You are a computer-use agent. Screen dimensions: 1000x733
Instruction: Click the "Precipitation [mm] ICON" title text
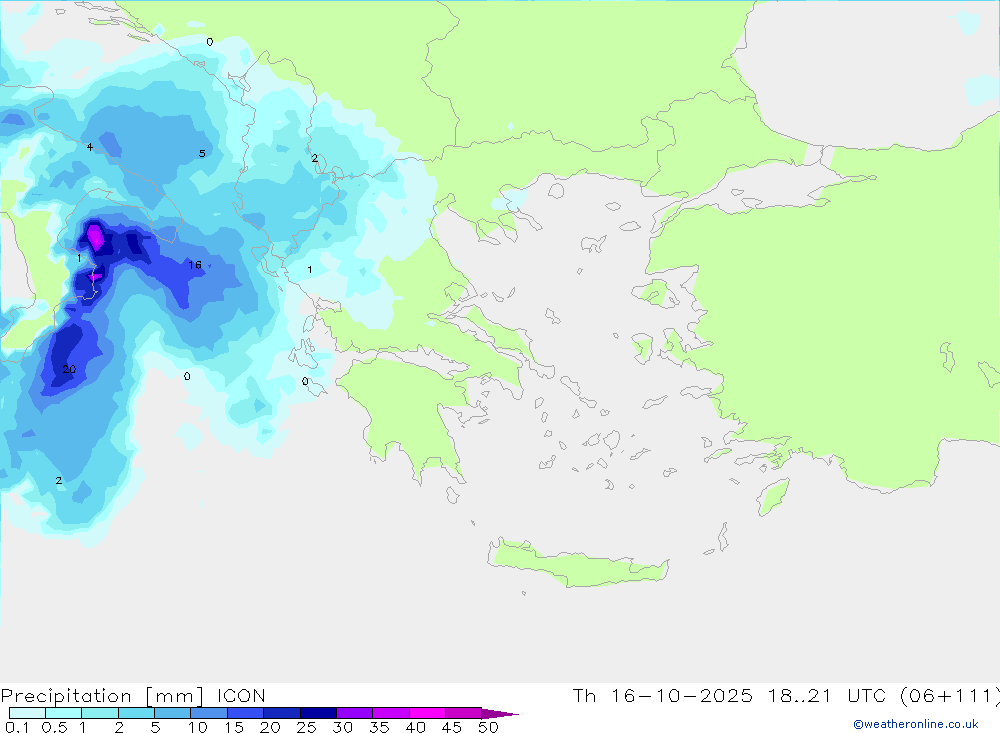point(133,696)
